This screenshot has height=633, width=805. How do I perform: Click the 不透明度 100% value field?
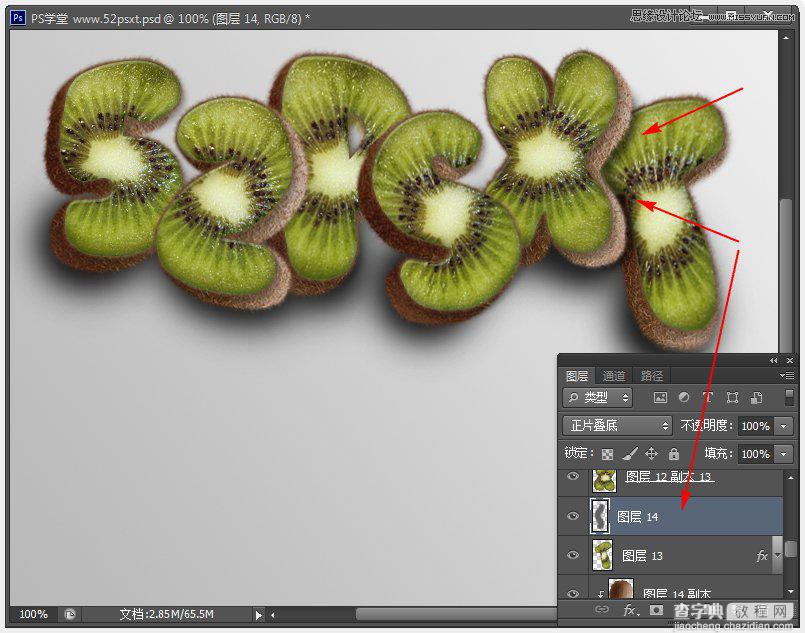pos(755,426)
